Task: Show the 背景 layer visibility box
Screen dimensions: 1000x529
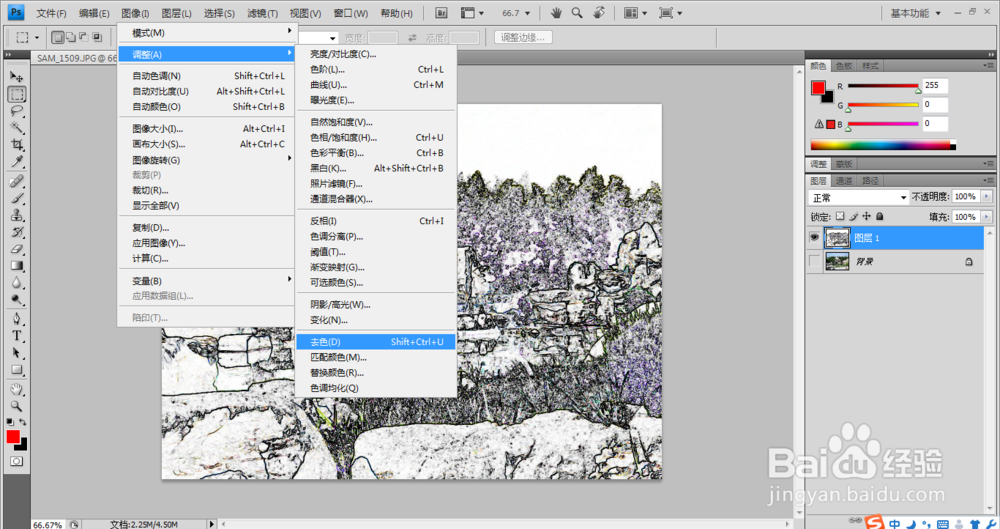Action: 814,261
